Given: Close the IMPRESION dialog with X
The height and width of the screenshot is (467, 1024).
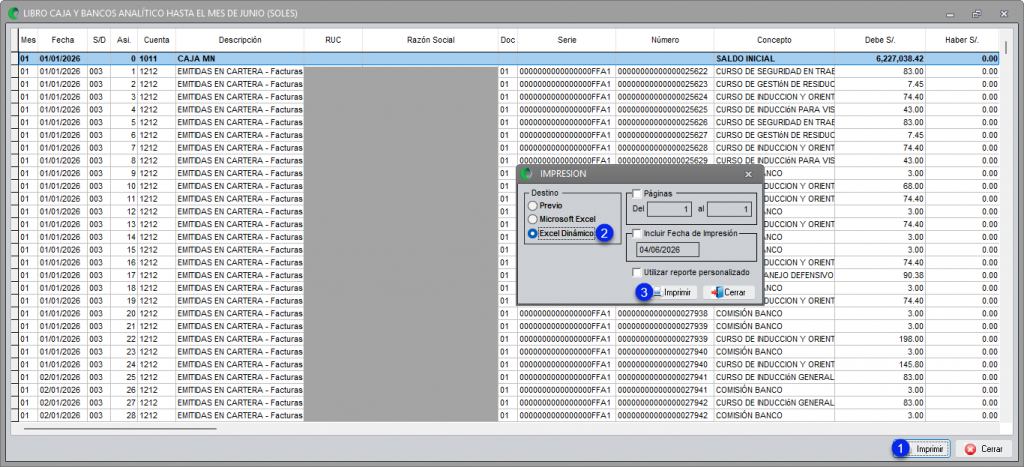Looking at the screenshot, I should 748,174.
